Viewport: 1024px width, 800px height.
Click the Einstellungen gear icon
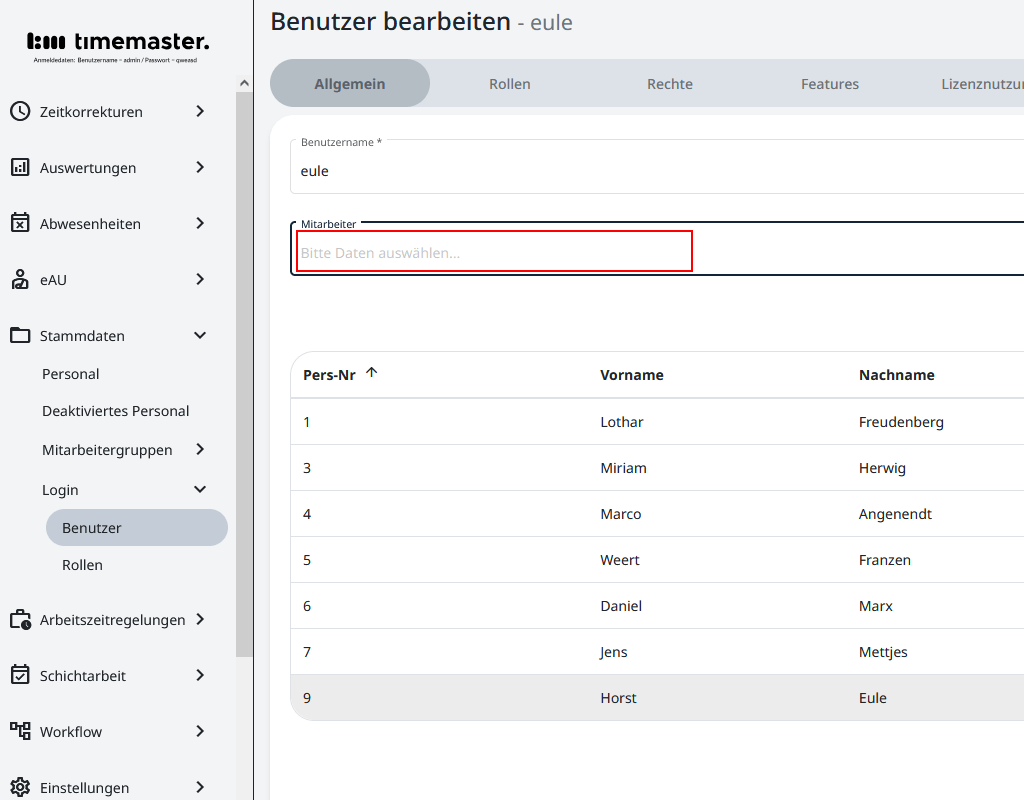click(20, 787)
